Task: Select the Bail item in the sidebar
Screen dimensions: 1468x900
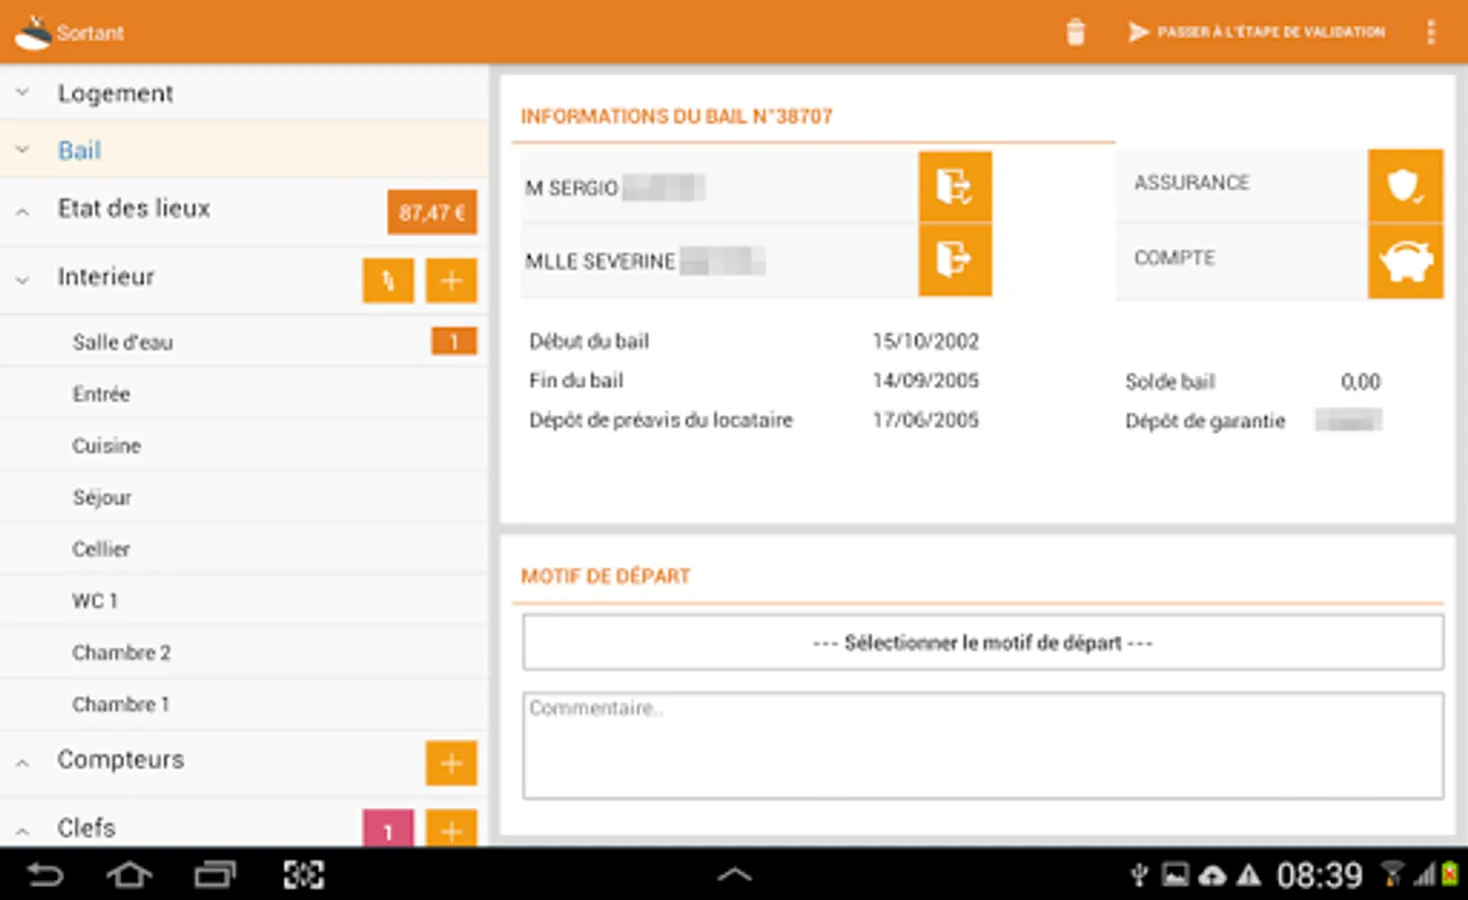Action: coord(80,149)
